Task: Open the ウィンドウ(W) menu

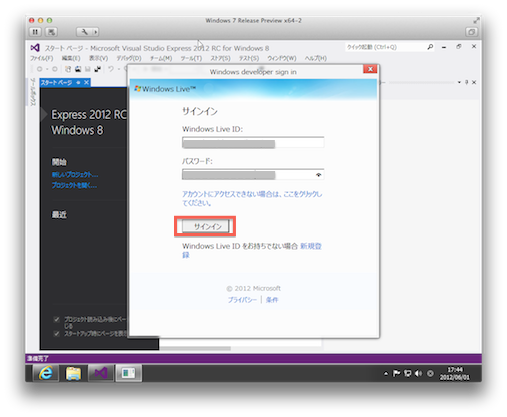Action: (x=282, y=58)
